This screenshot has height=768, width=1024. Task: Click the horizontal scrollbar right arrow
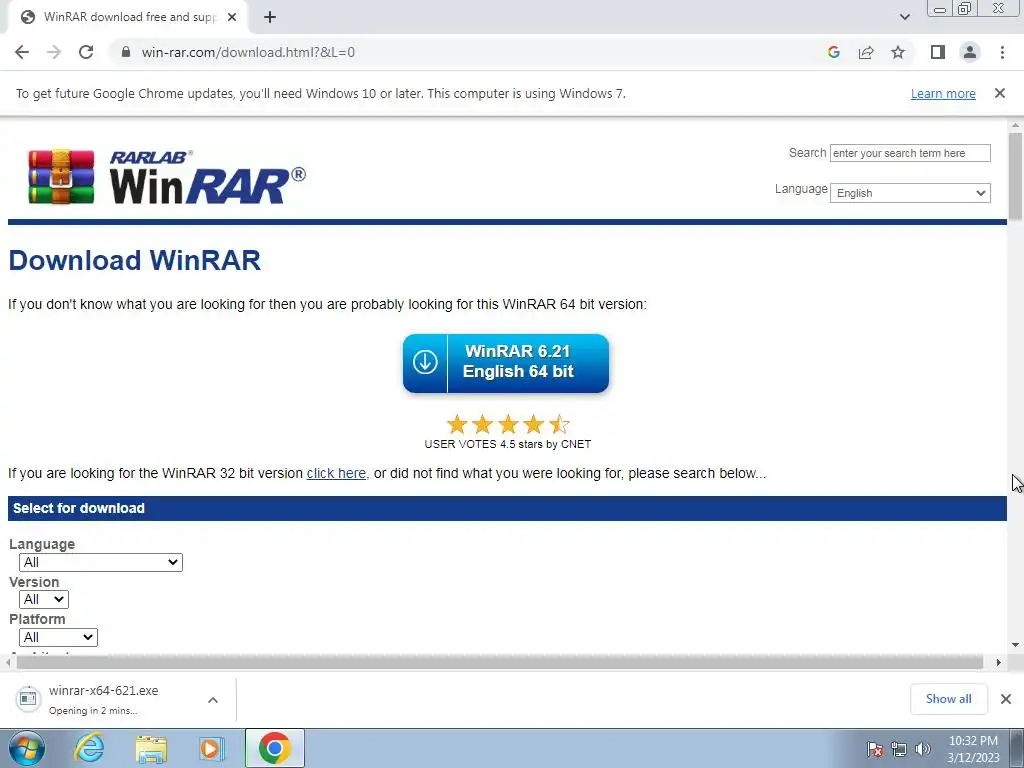coord(999,662)
